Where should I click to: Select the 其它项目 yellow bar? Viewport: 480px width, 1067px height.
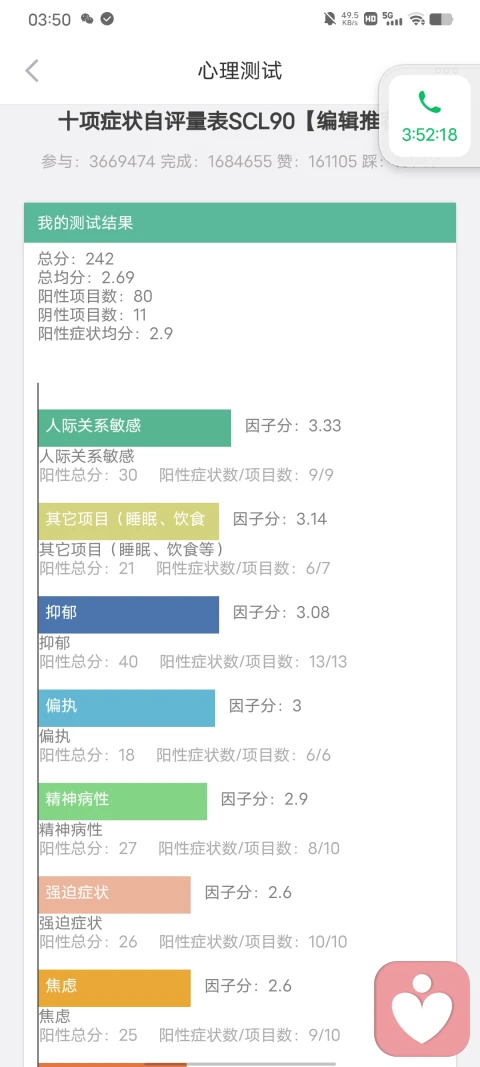pos(129,521)
